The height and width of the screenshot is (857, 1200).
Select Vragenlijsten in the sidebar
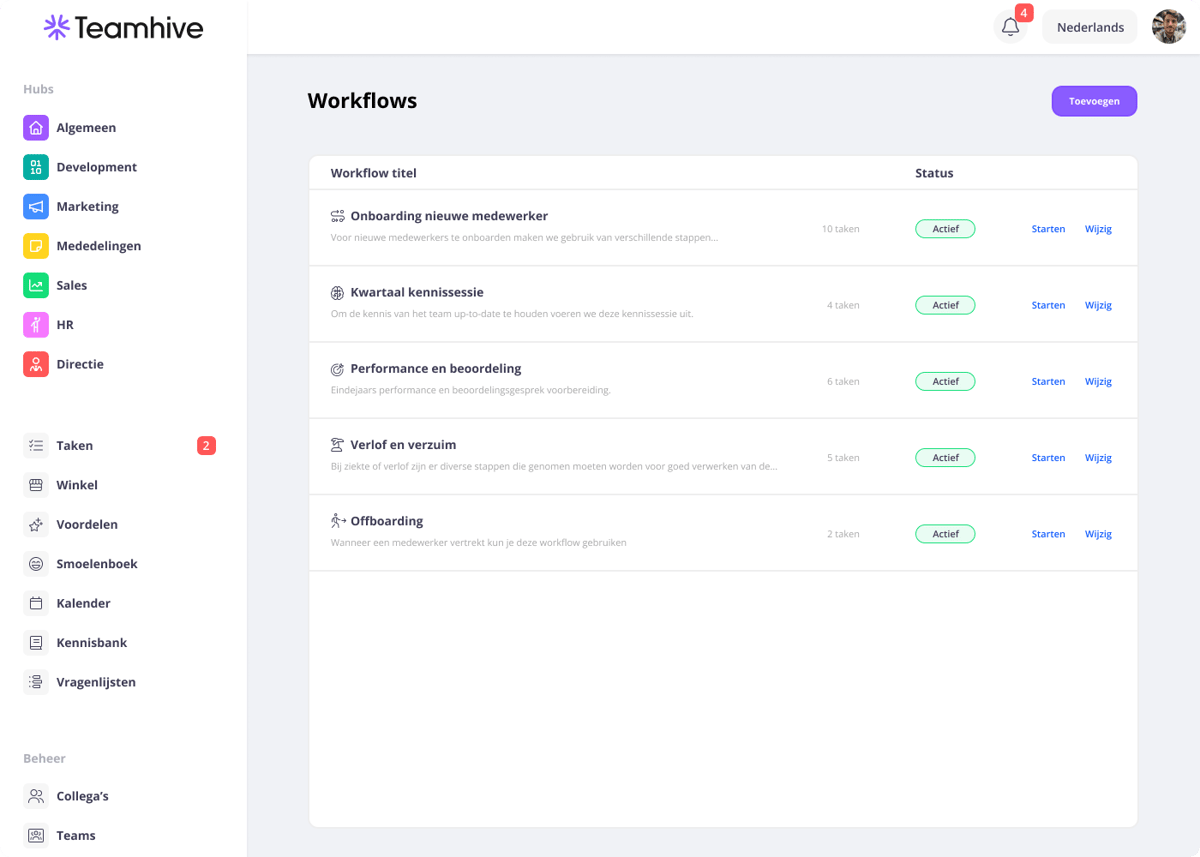[96, 682]
